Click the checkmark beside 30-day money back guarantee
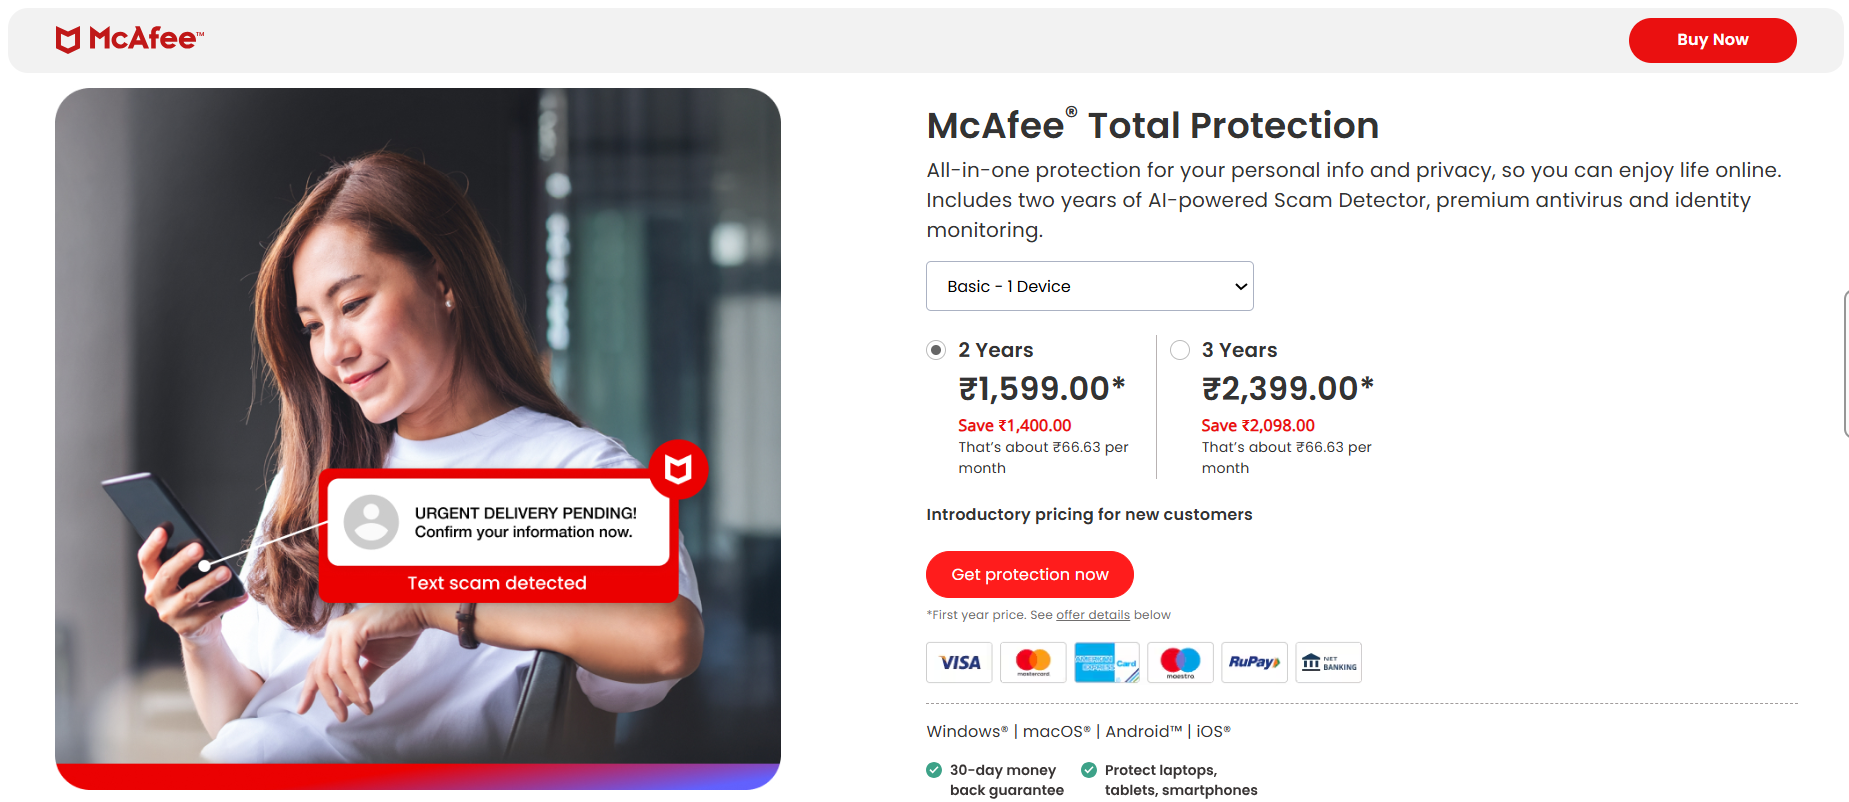Screen dimensions: 1849x802 tap(932, 770)
